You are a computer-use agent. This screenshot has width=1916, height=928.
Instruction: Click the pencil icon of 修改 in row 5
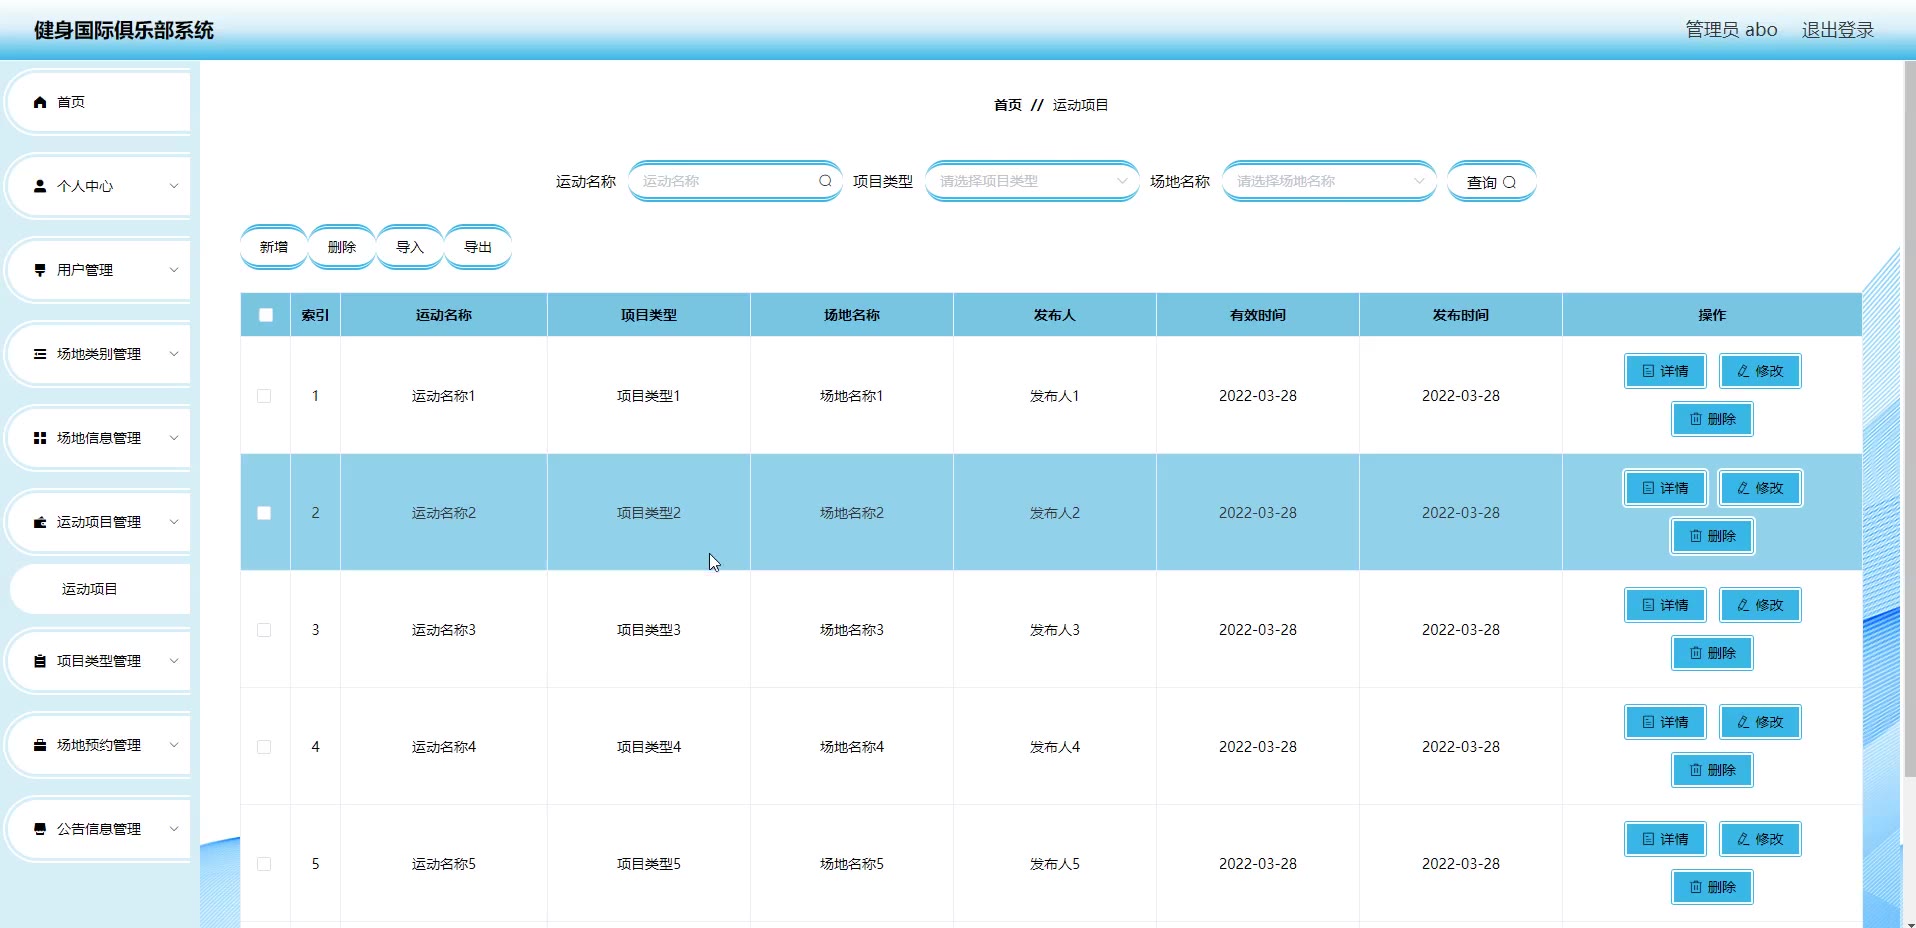1743,839
